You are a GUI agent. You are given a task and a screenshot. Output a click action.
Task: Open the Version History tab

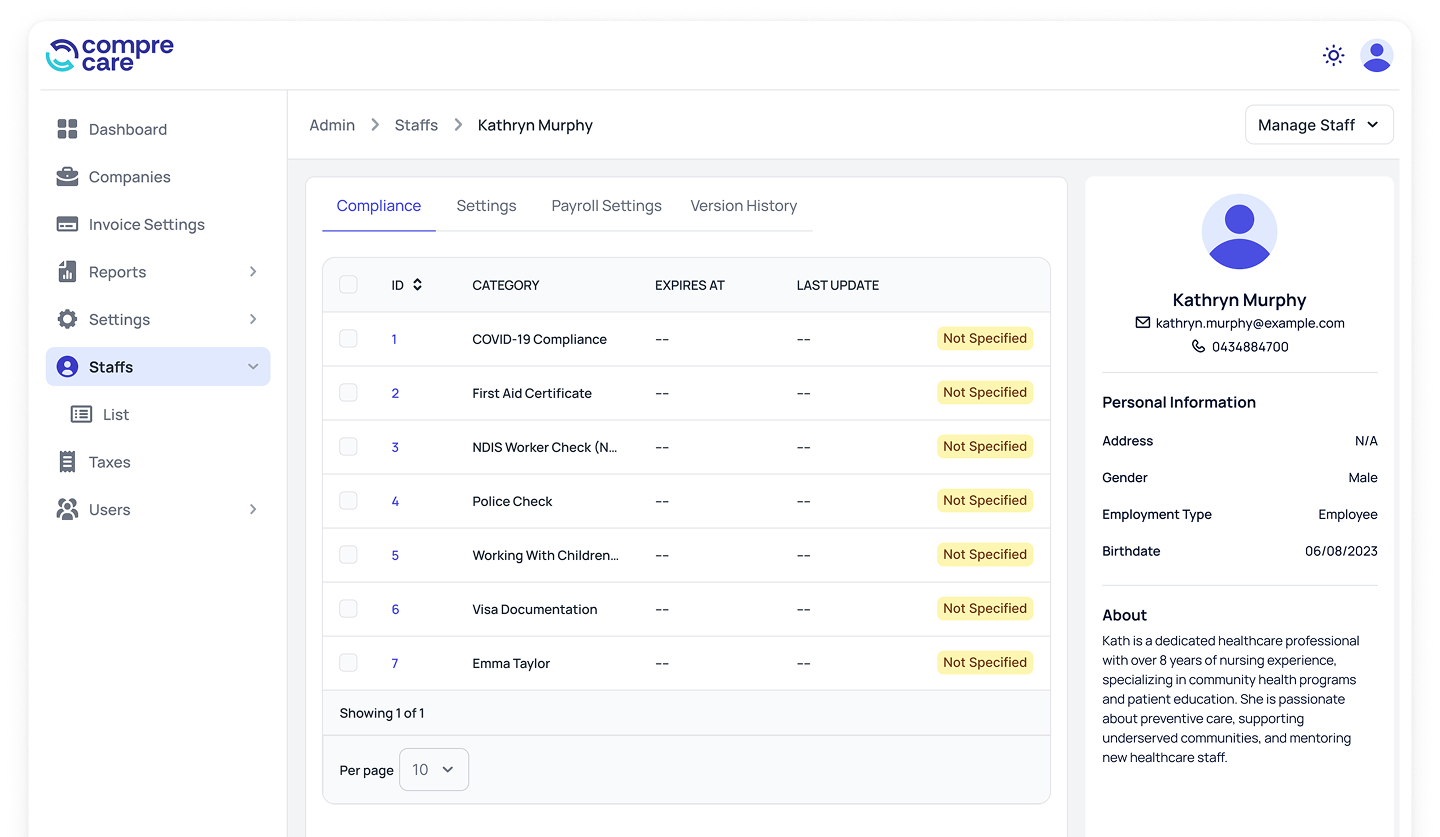(743, 206)
